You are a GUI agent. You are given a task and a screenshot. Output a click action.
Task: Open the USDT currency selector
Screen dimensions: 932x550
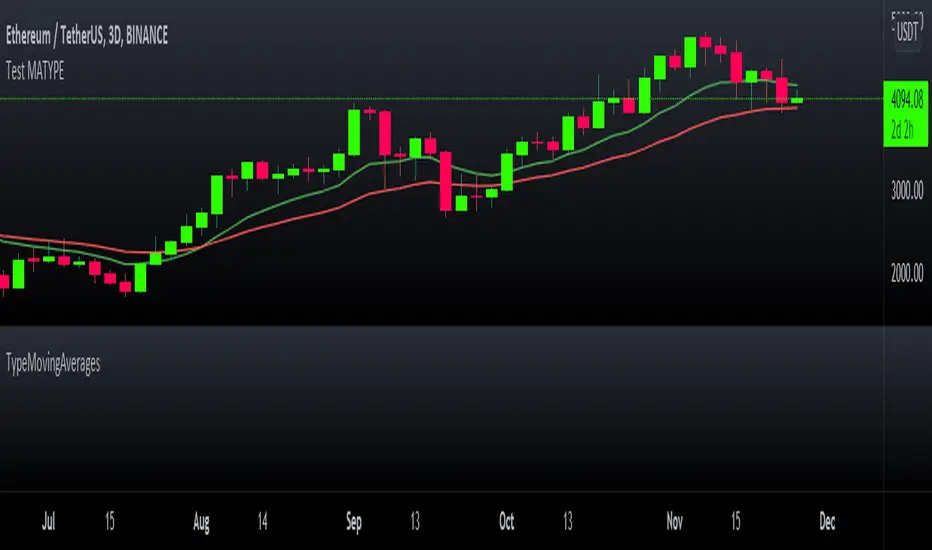click(907, 31)
